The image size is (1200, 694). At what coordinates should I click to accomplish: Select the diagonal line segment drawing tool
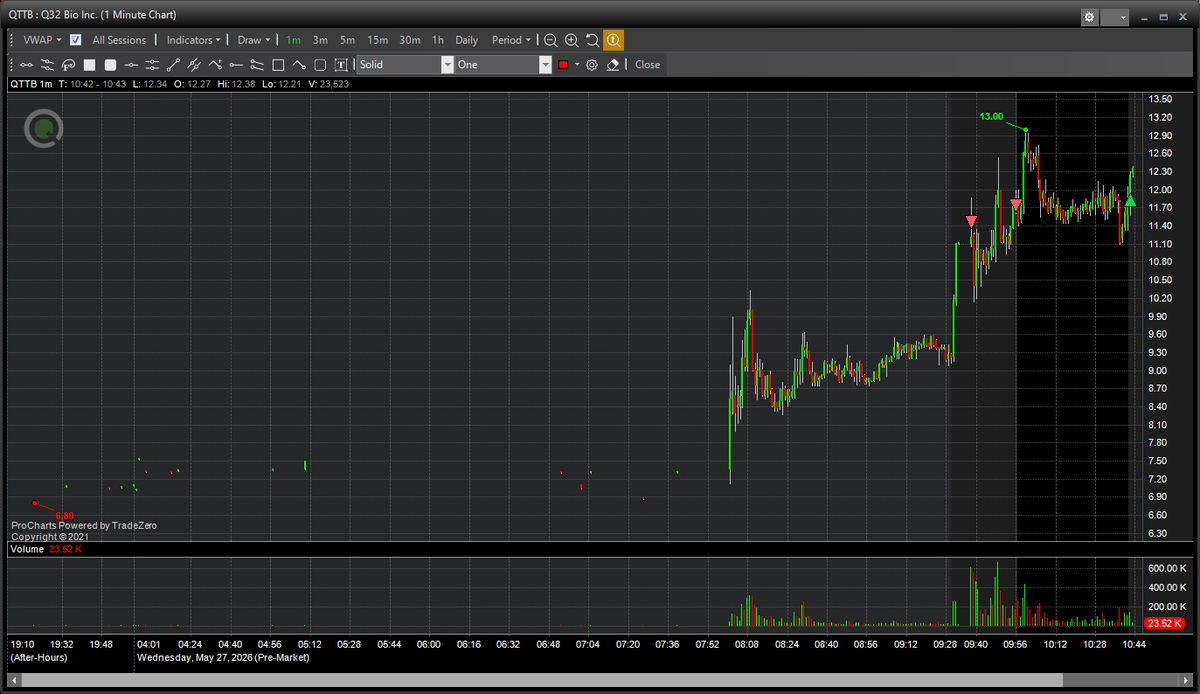(x=173, y=65)
